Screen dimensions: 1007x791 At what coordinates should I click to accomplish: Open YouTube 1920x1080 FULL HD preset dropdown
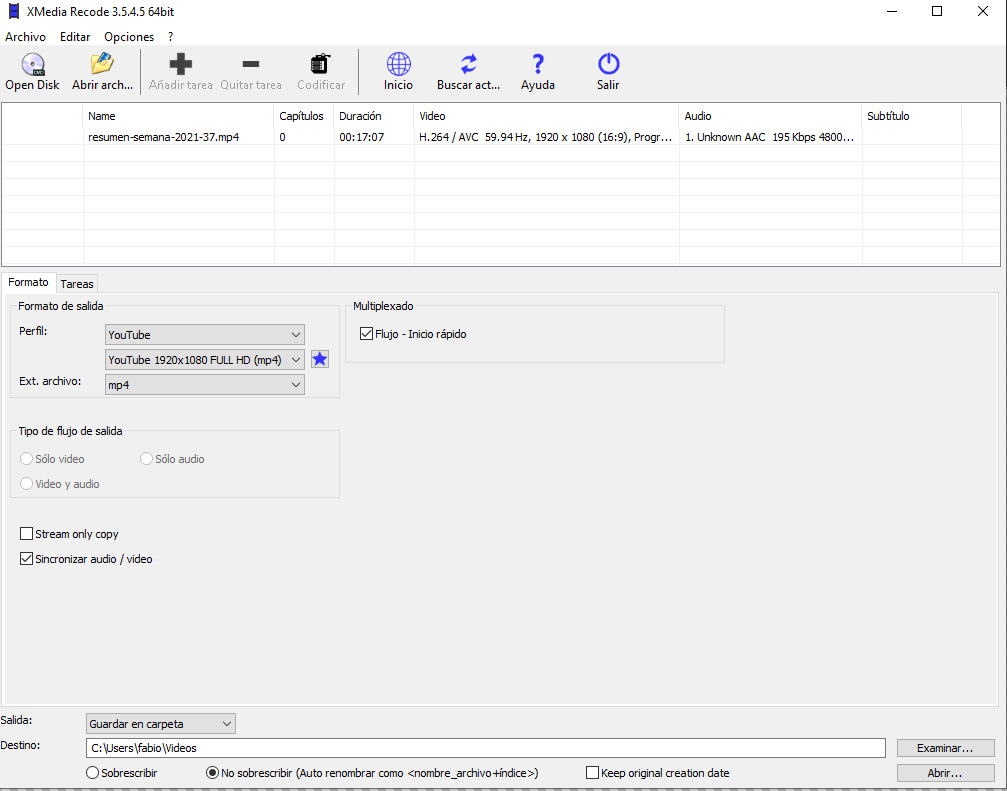[204, 360]
